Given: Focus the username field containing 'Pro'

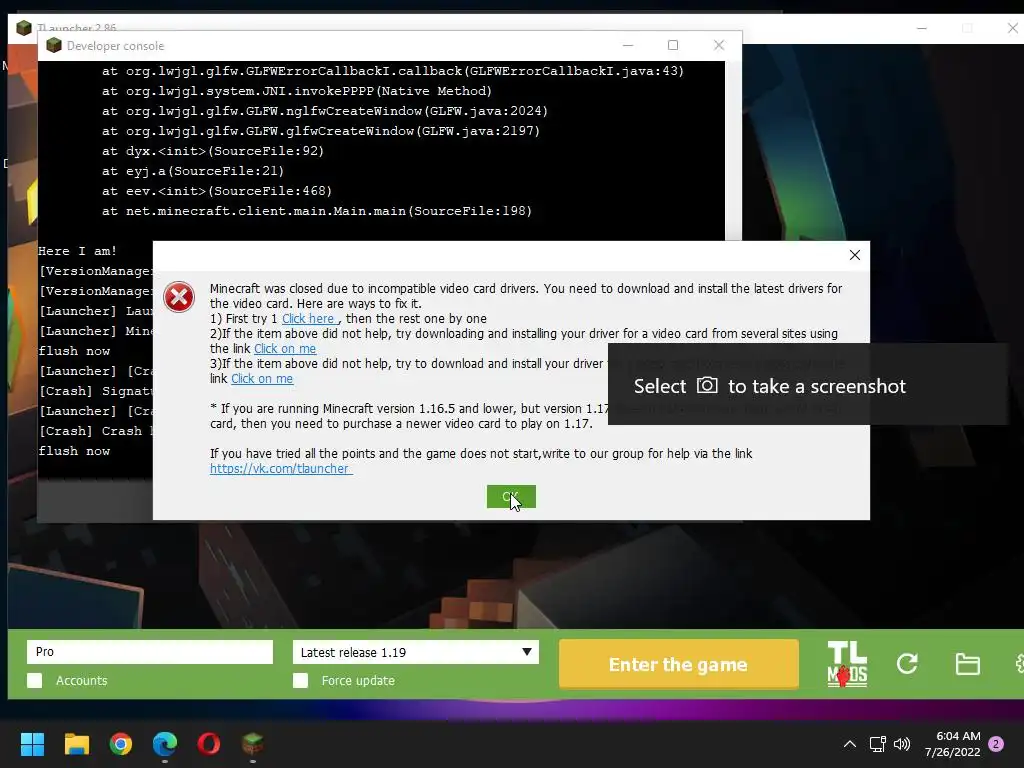Looking at the screenshot, I should point(150,652).
